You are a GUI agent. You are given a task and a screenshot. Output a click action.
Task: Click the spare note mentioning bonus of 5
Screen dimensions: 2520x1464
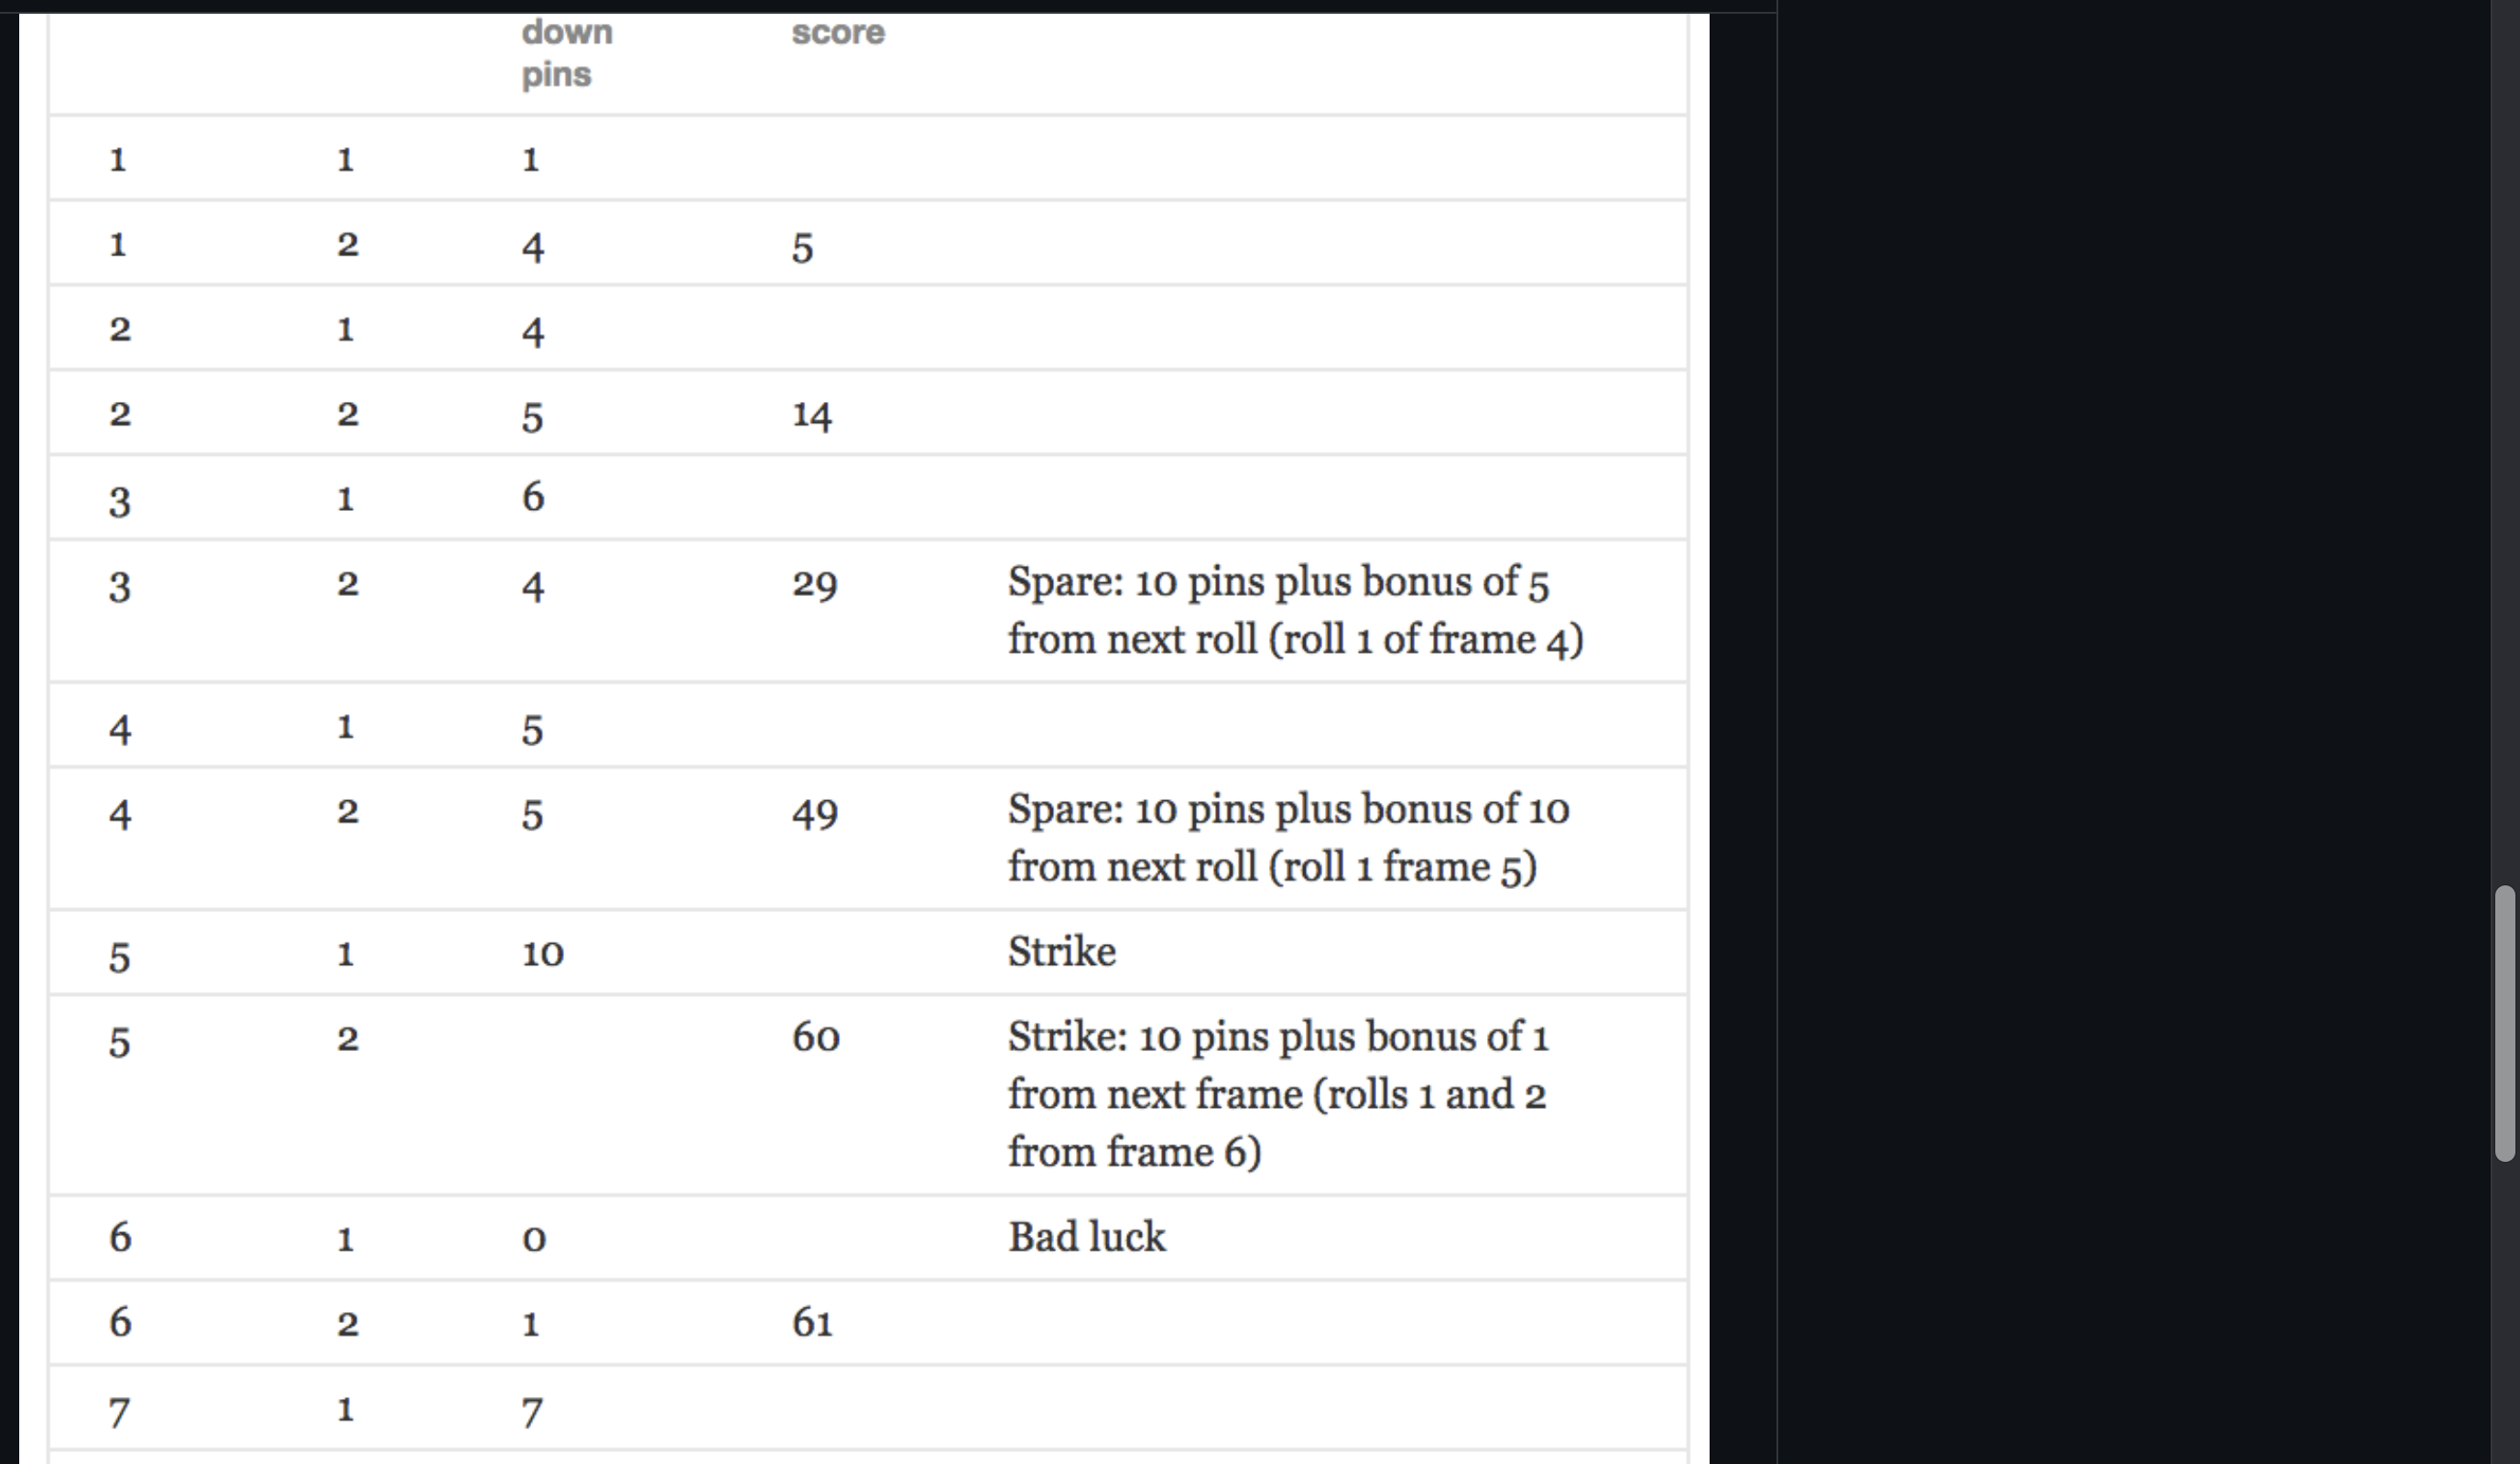tap(1294, 610)
